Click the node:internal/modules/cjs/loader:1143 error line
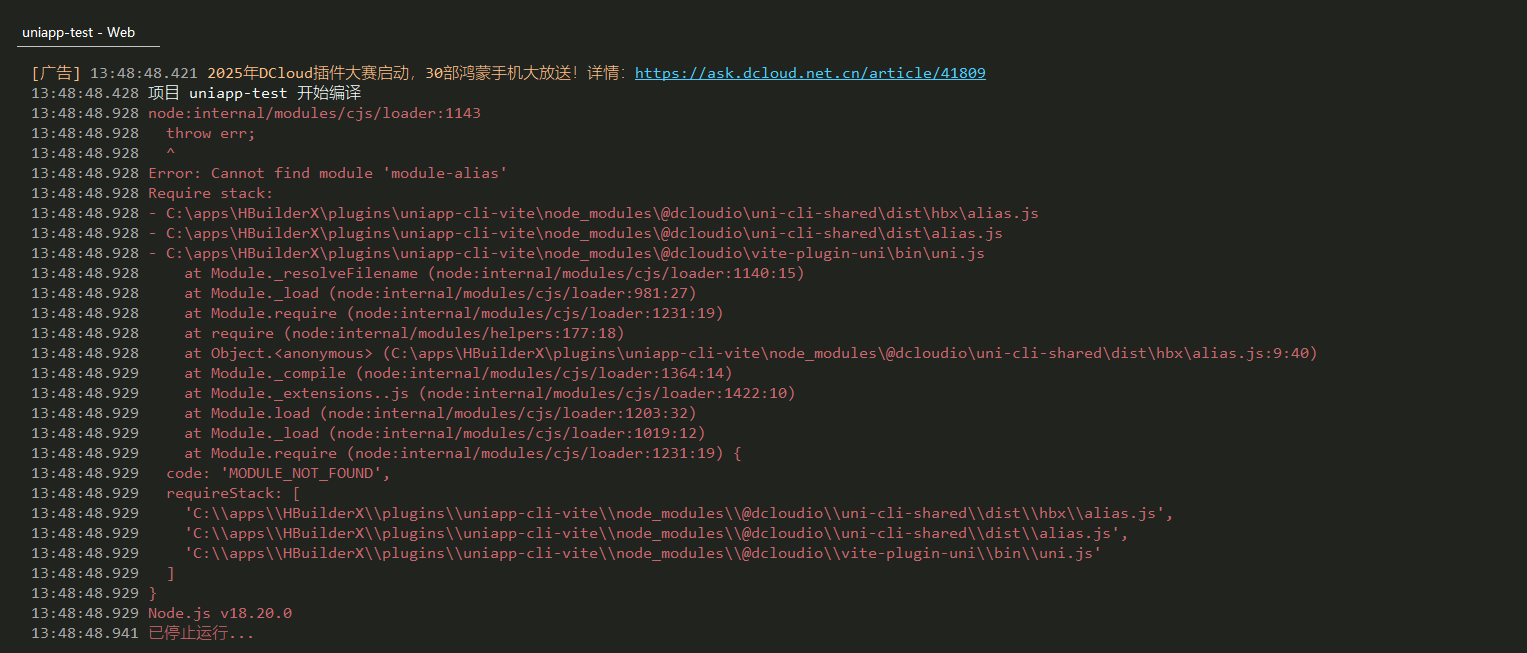The image size is (1527, 653). (314, 113)
